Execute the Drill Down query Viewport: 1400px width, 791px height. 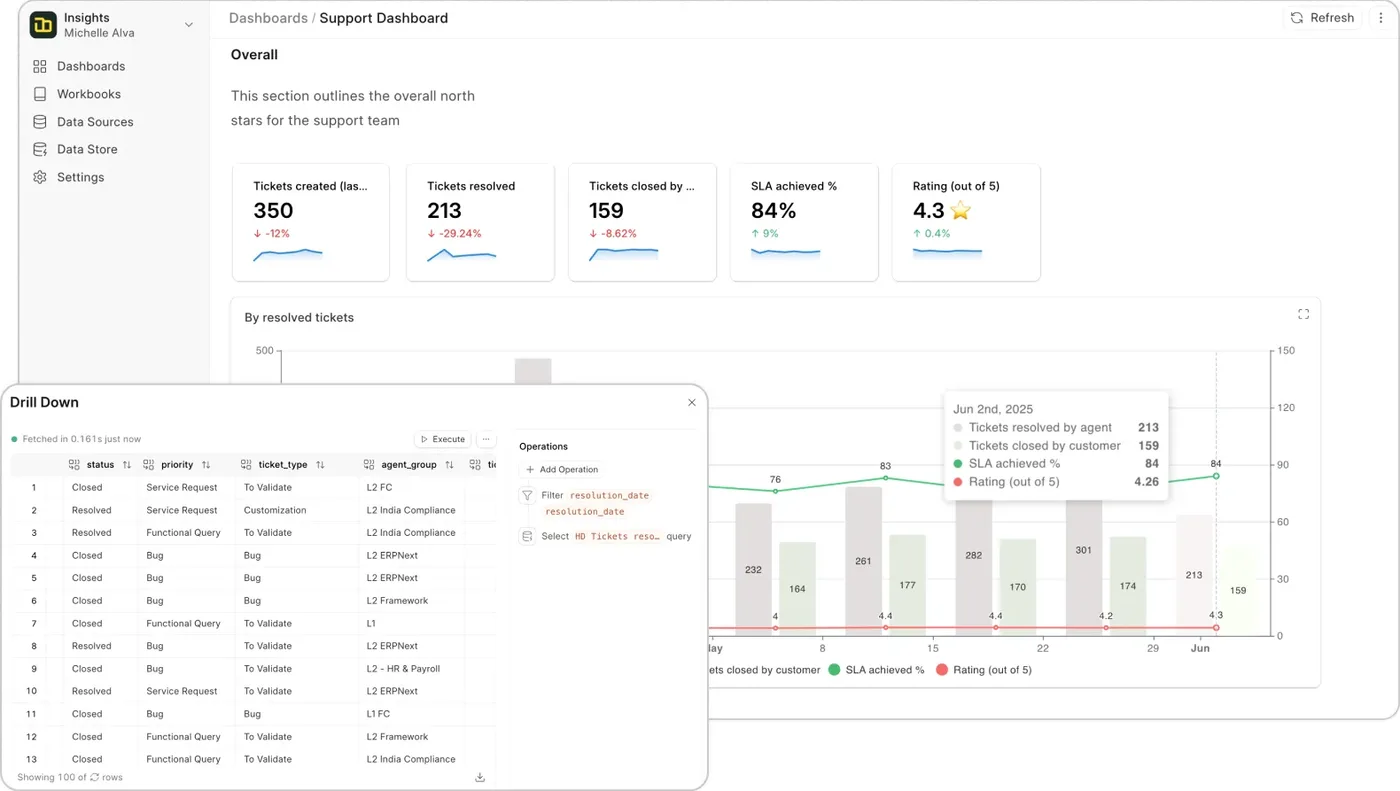[x=442, y=439]
